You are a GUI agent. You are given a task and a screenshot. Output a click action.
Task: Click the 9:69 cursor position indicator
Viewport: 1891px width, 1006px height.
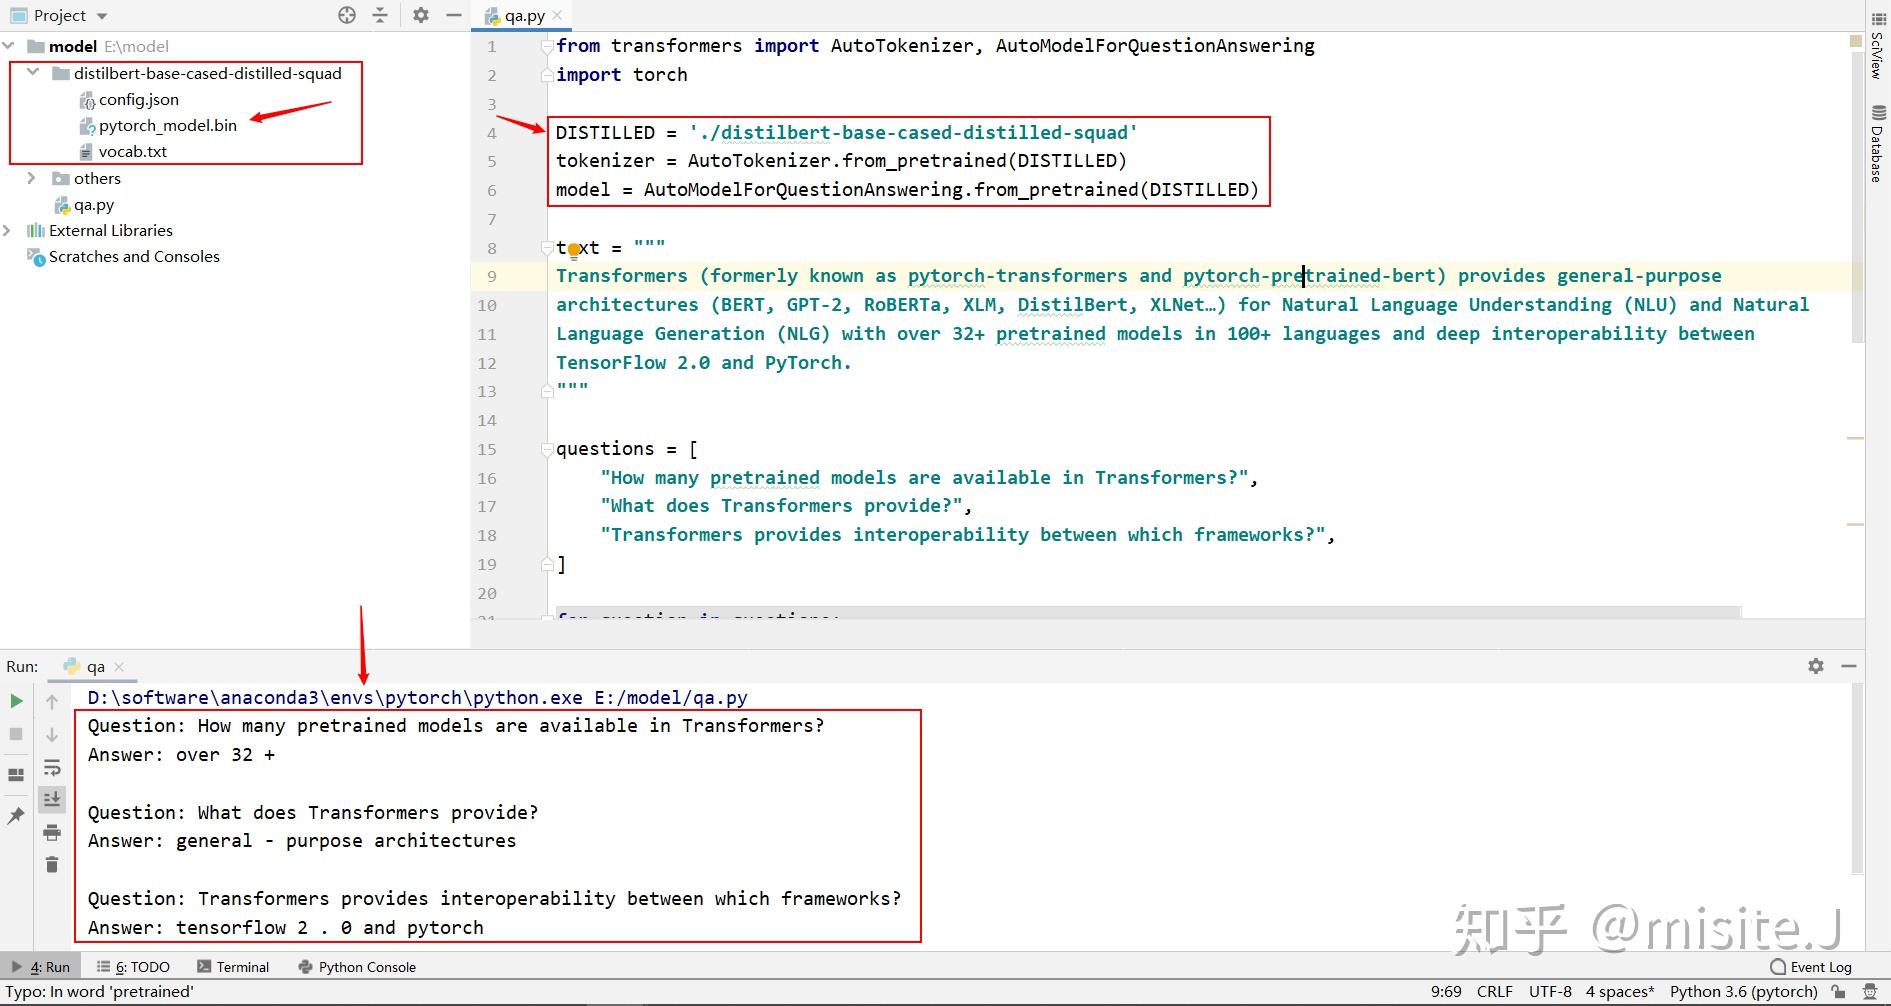pos(1446,992)
